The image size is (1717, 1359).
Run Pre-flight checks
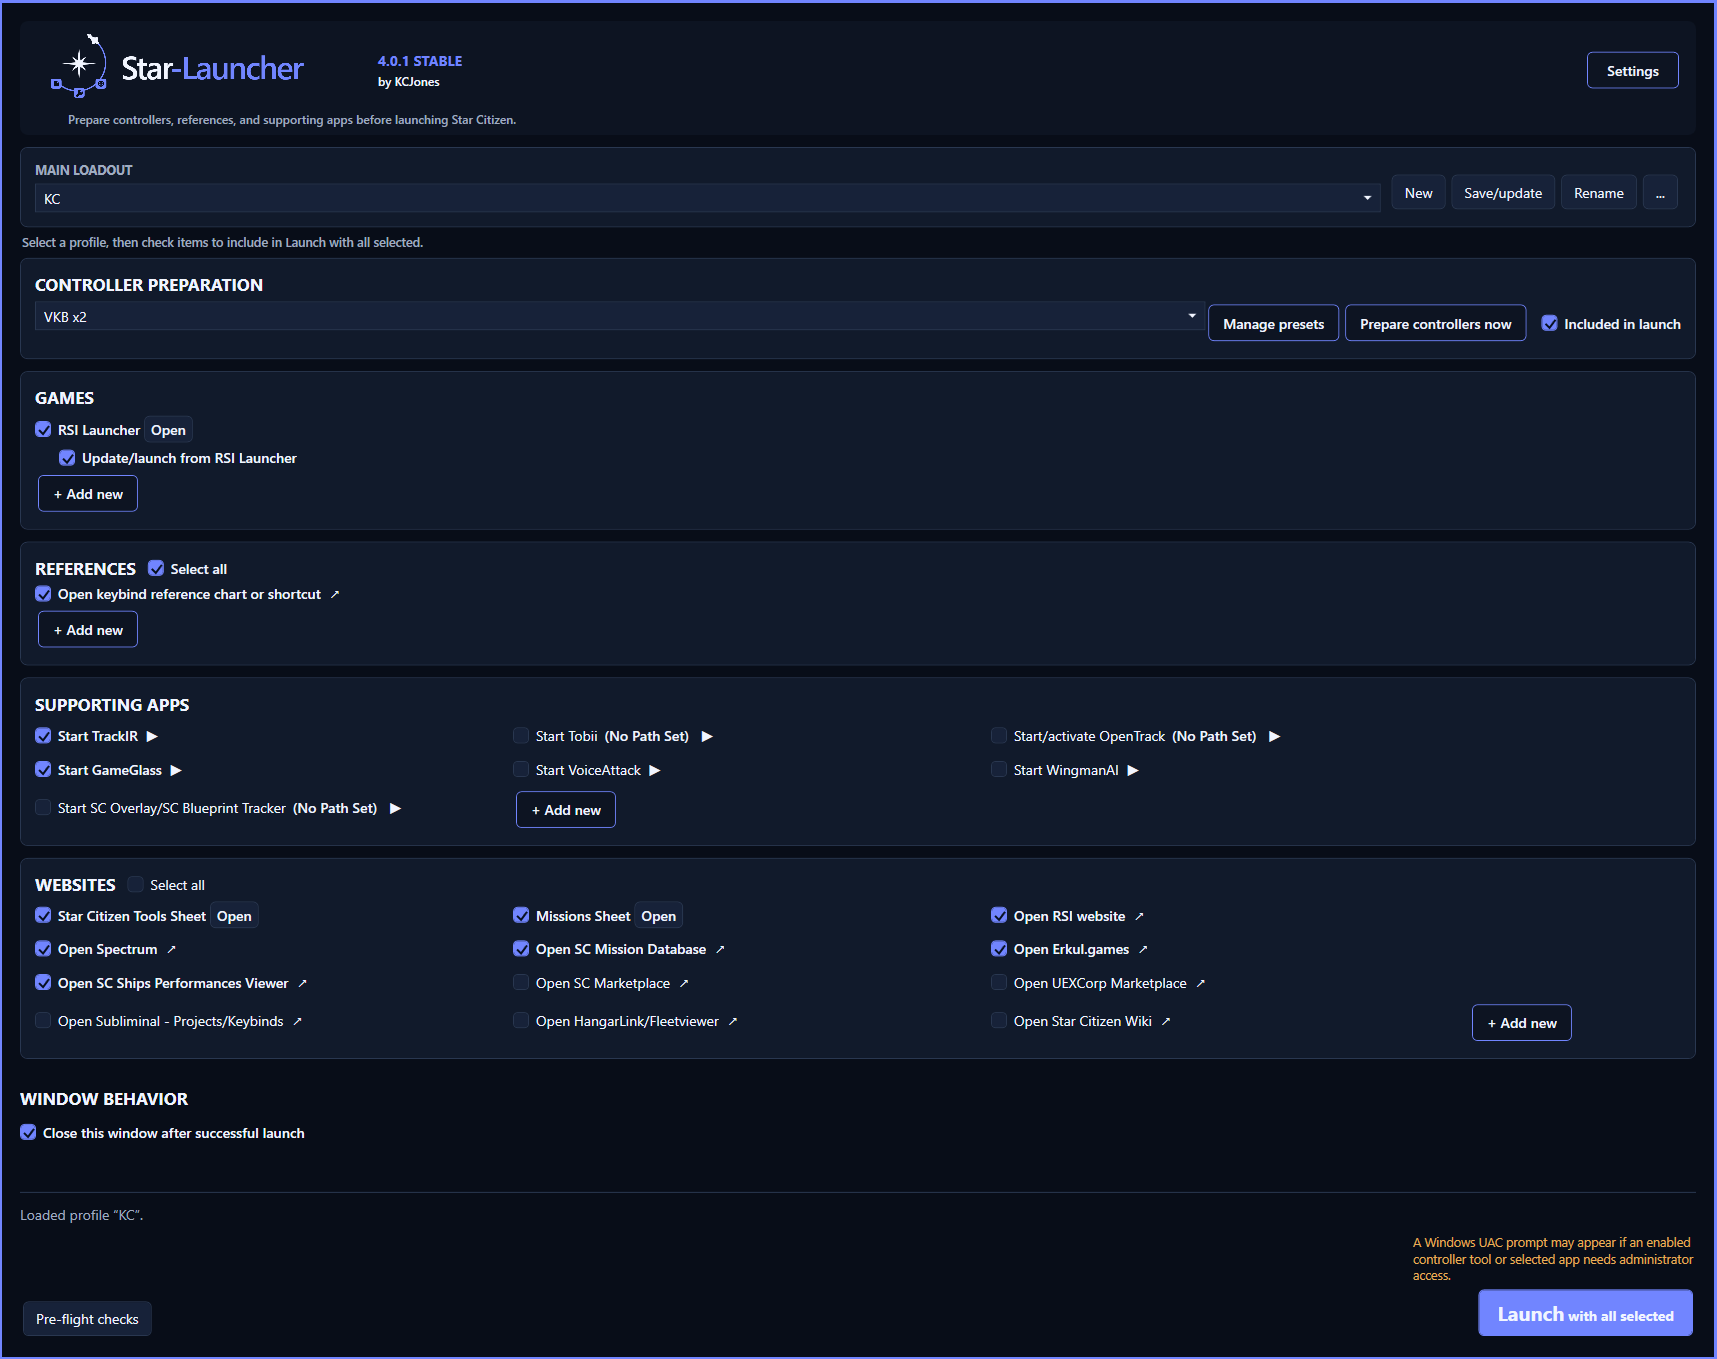[87, 1319]
